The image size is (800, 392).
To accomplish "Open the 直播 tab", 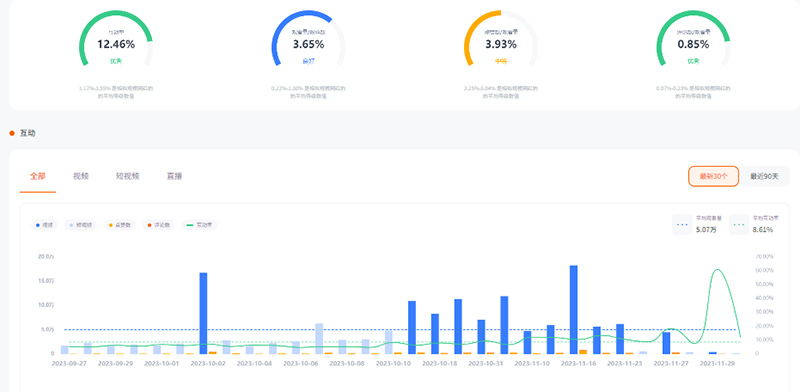I will [x=174, y=177].
